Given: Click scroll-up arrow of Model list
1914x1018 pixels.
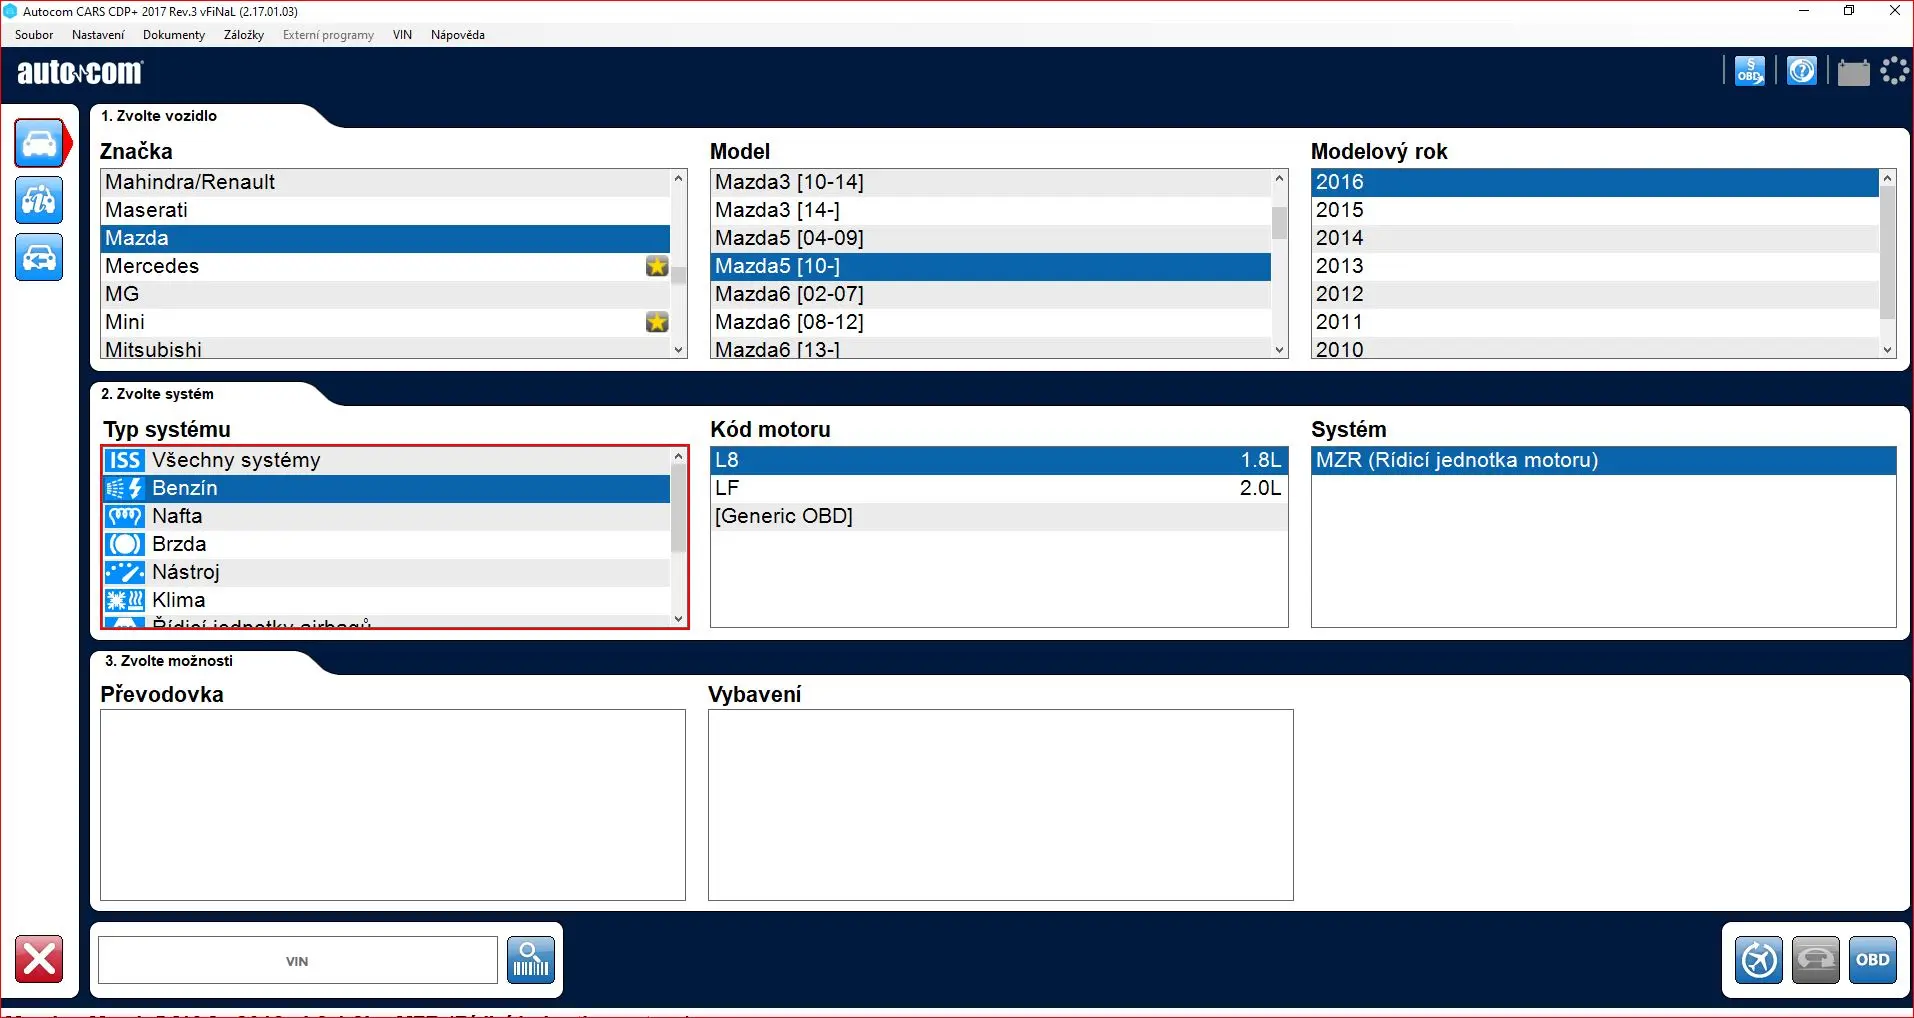Looking at the screenshot, I should point(1280,178).
